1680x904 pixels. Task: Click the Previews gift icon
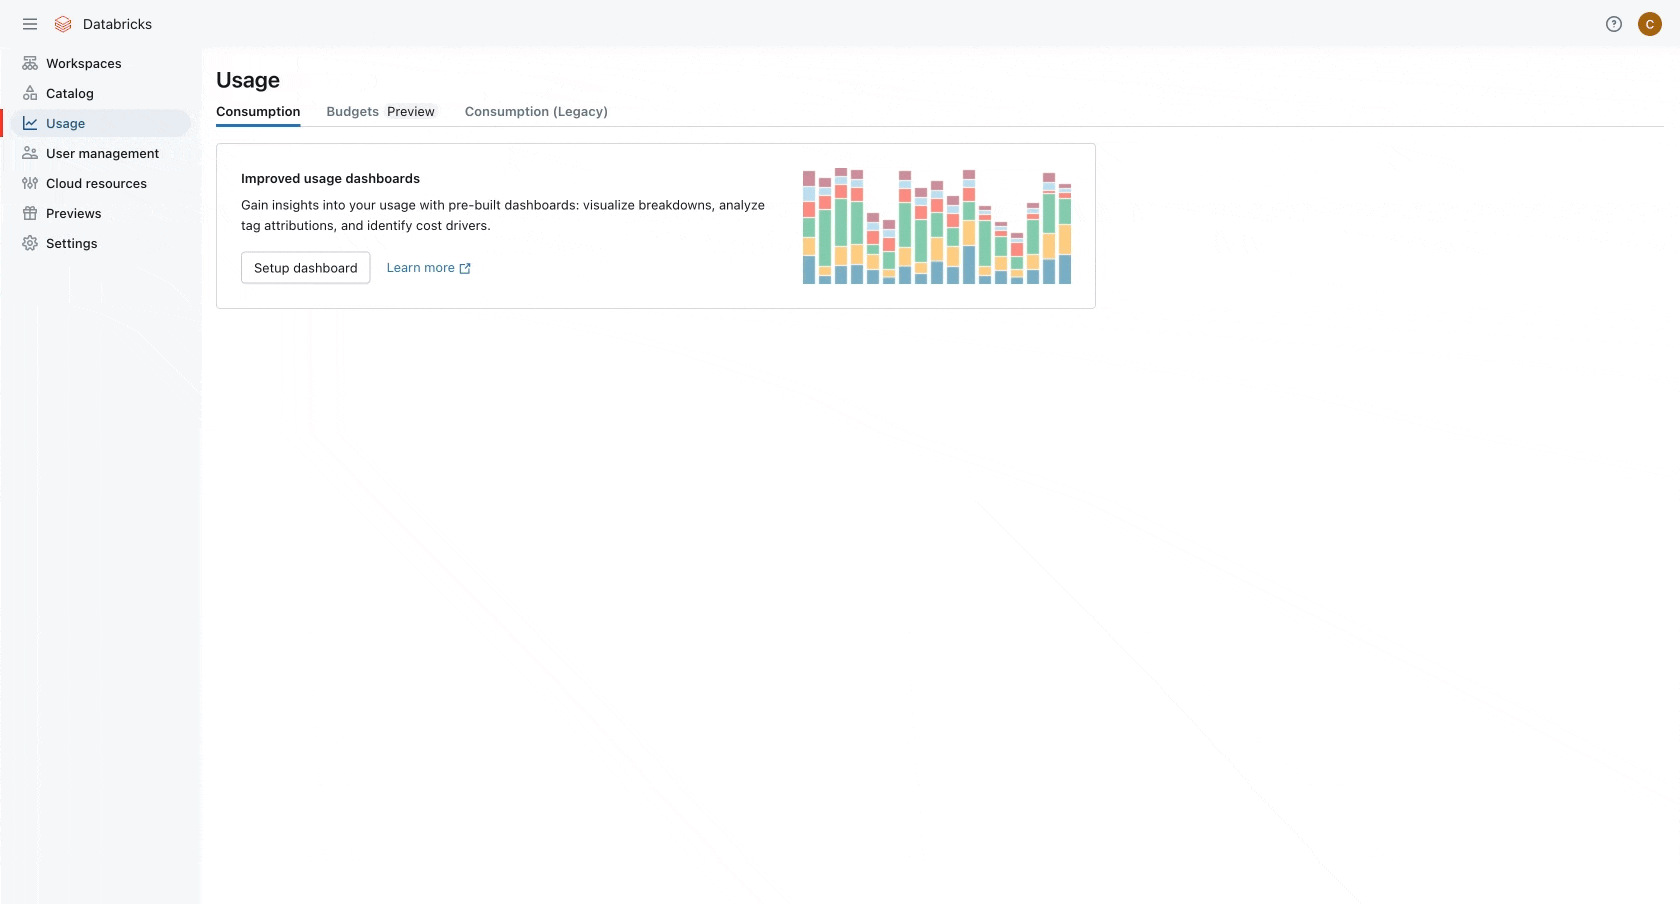pyautogui.click(x=30, y=213)
